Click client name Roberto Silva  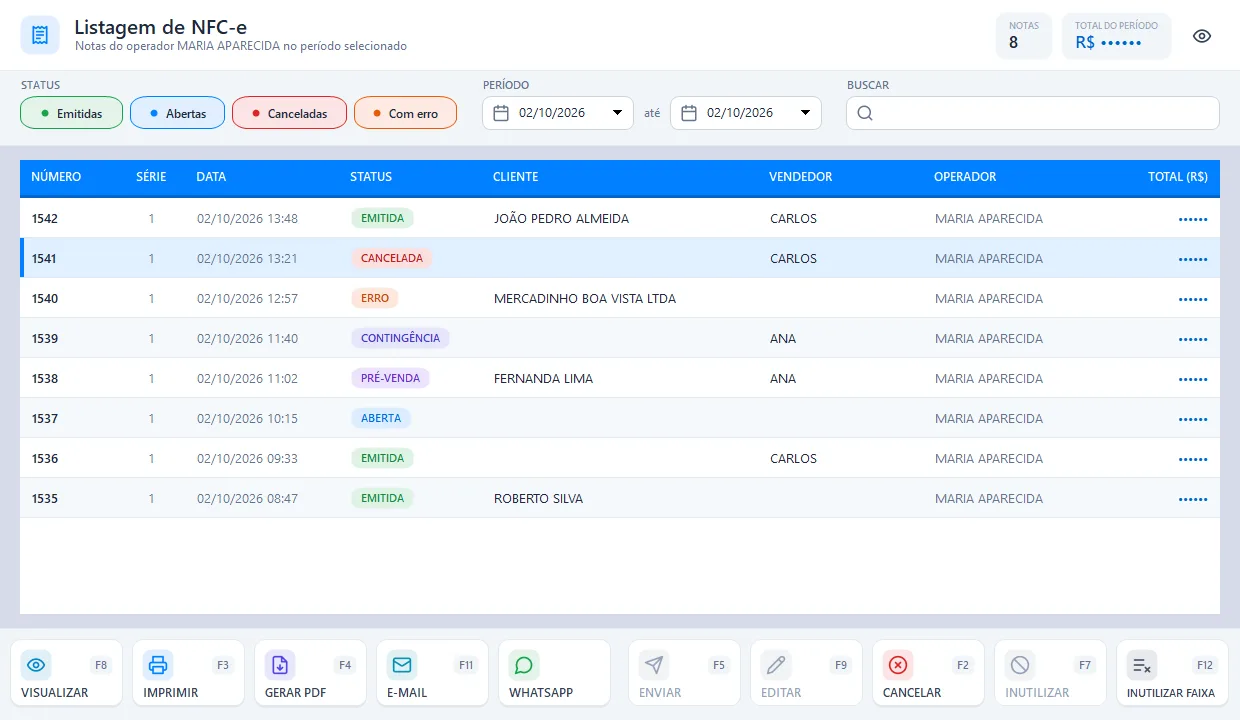pos(538,498)
